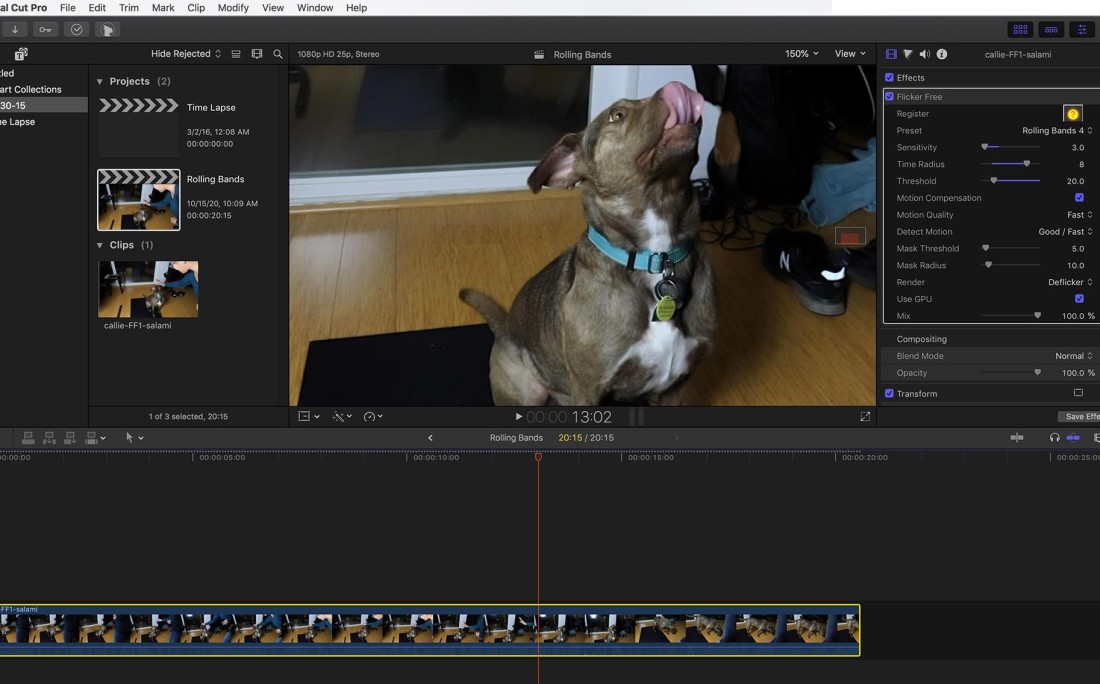Screen dimensions: 1100x684
Task: Open the keyword editor key icon
Action: 45,30
